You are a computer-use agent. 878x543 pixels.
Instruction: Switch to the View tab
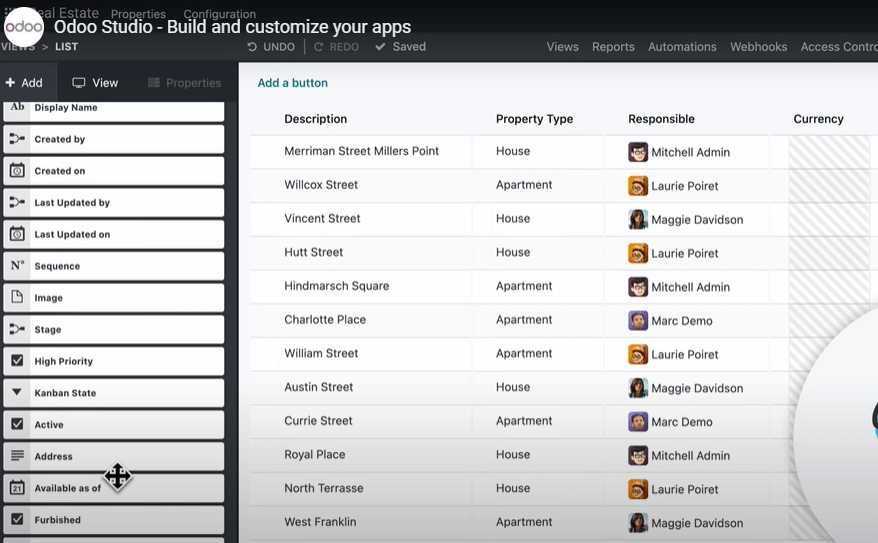click(95, 83)
